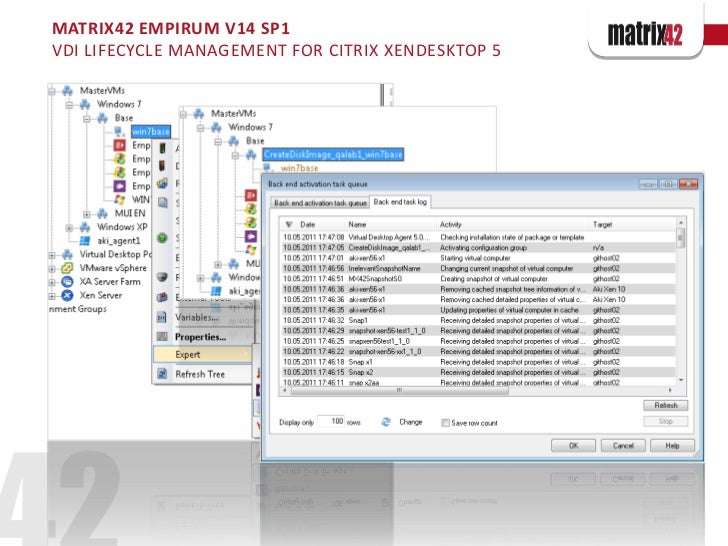Click the red package icon in middle tree

(251, 195)
